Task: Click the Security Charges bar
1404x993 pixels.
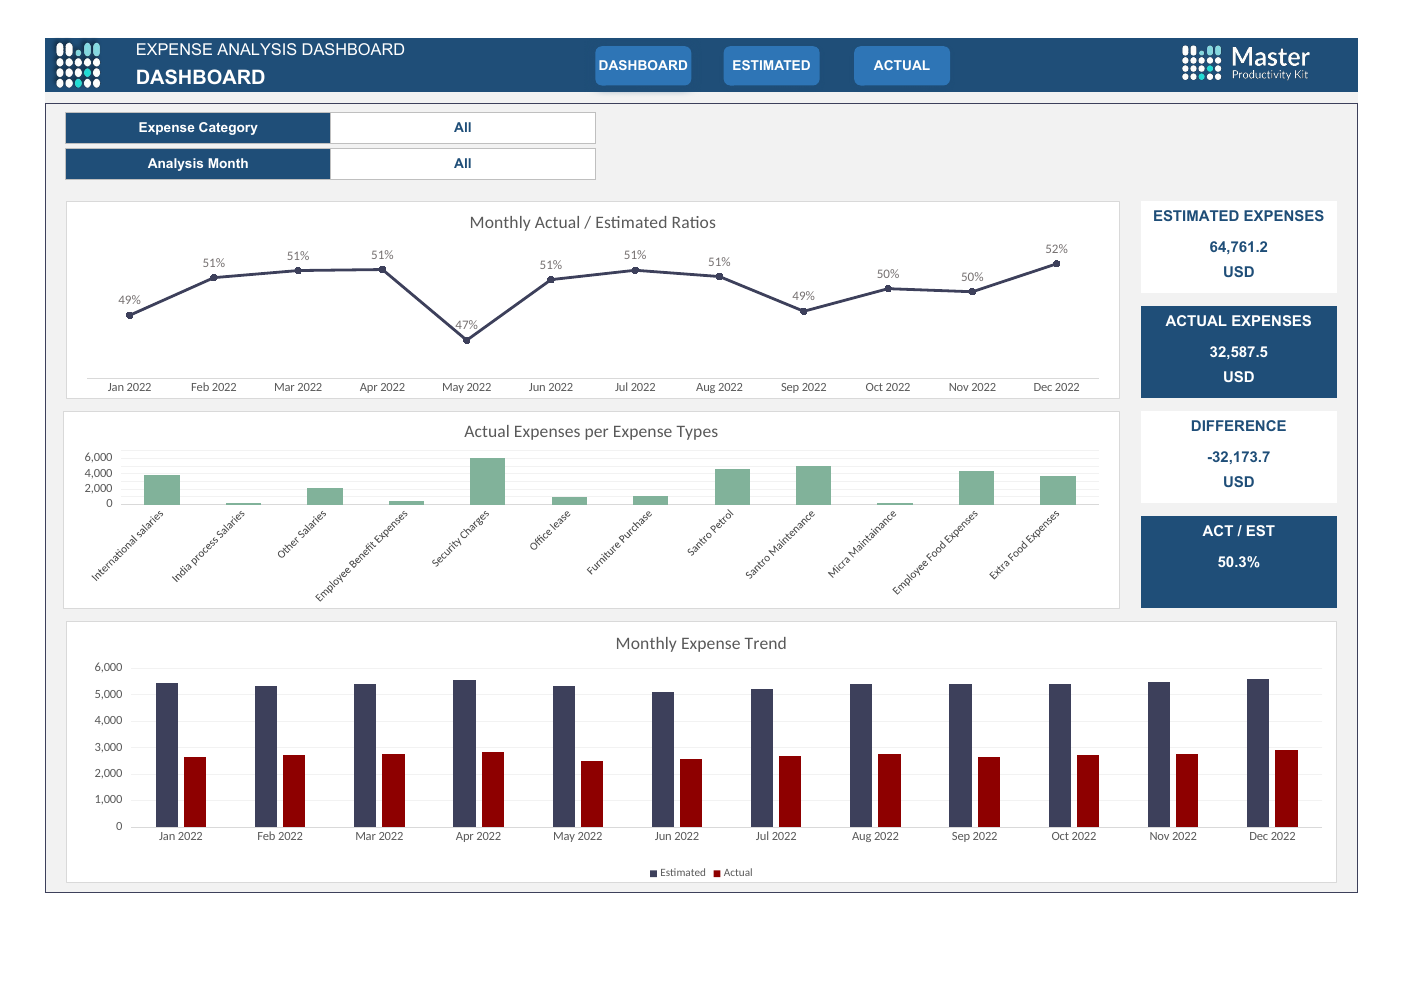Action: (488, 481)
